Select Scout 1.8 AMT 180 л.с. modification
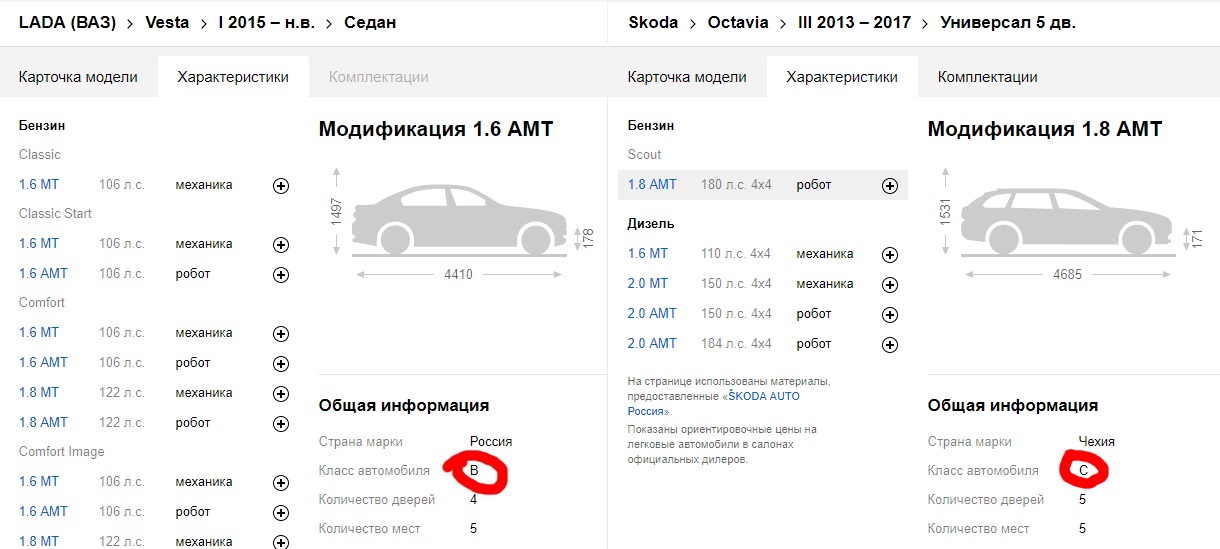This screenshot has height=549, width=1220. [652, 184]
